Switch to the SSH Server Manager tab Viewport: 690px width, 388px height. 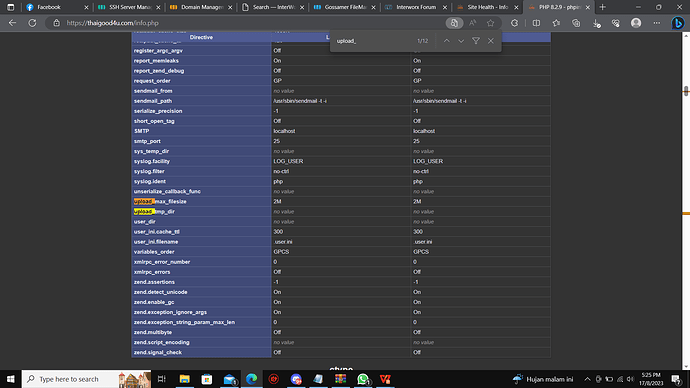pos(128,7)
